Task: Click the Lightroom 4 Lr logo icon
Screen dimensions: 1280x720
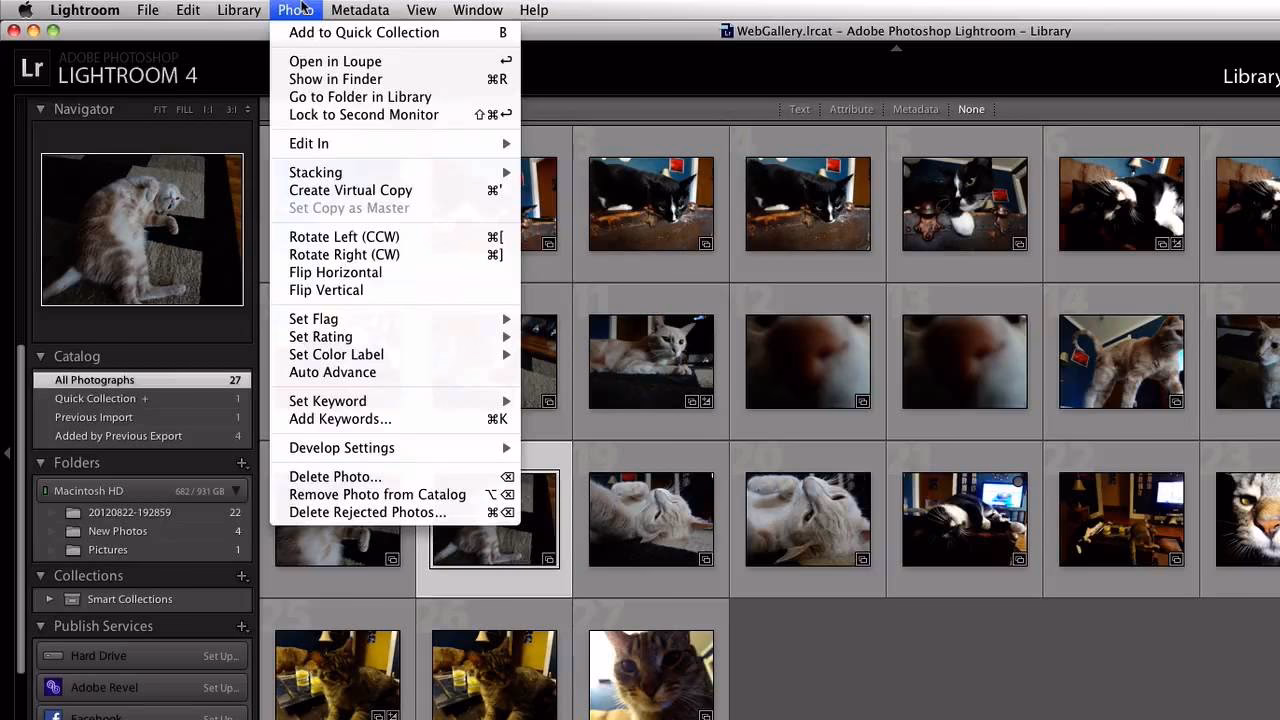Action: pos(32,68)
